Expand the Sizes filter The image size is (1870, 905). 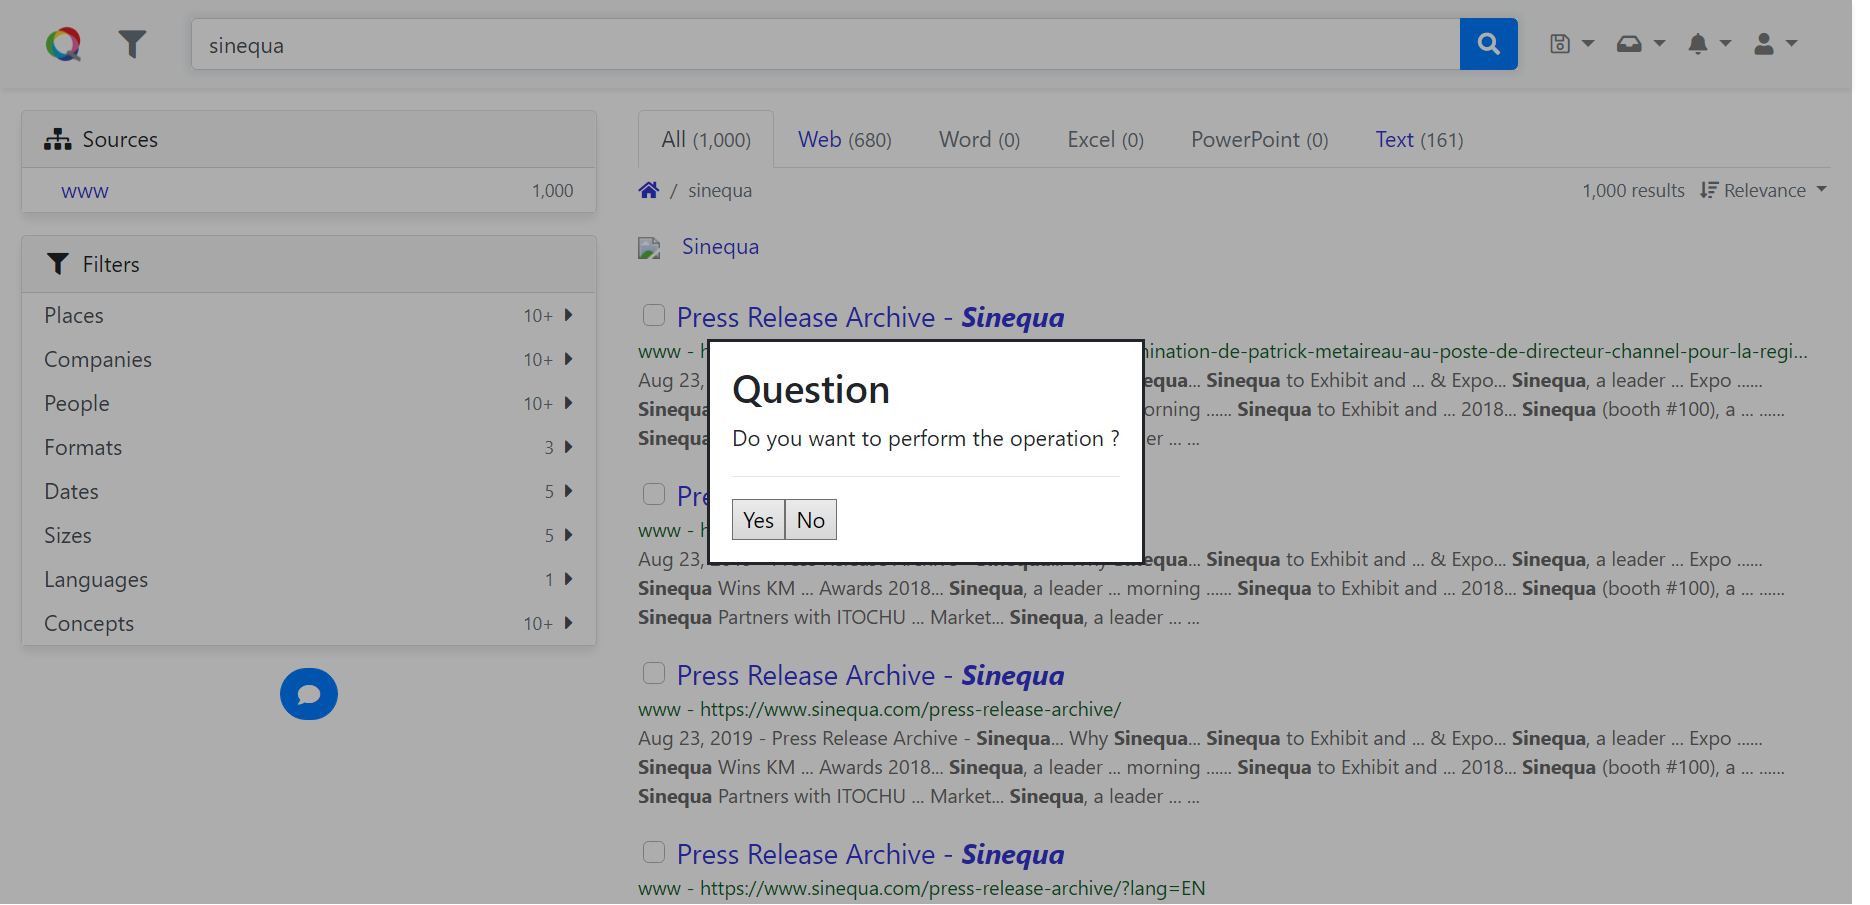(309, 535)
